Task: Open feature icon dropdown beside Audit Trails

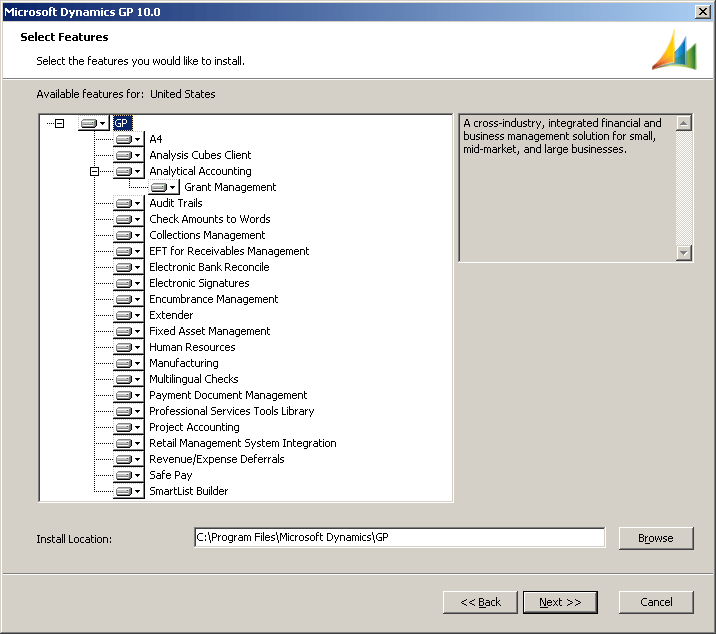Action: click(129, 203)
